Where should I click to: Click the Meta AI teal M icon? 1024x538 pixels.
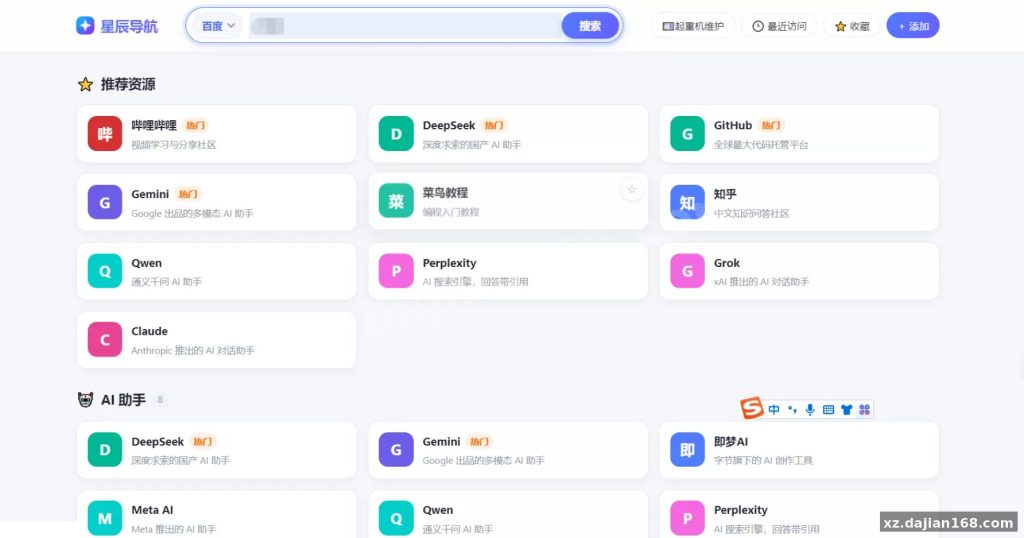(104, 518)
